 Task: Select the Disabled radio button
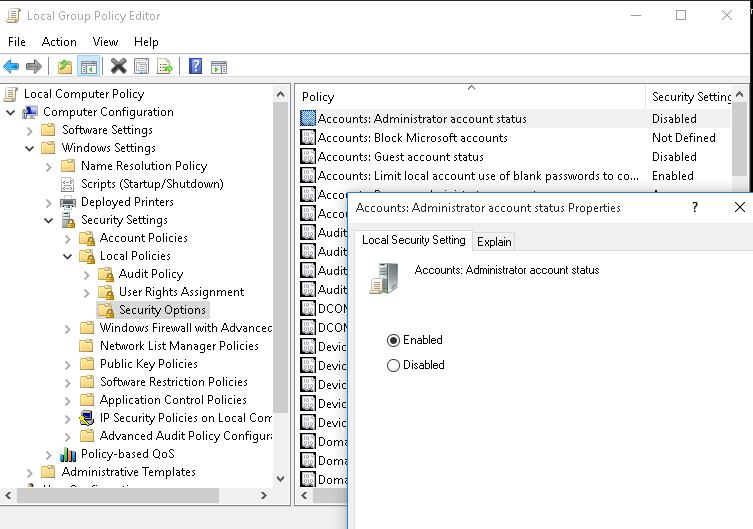(393, 365)
